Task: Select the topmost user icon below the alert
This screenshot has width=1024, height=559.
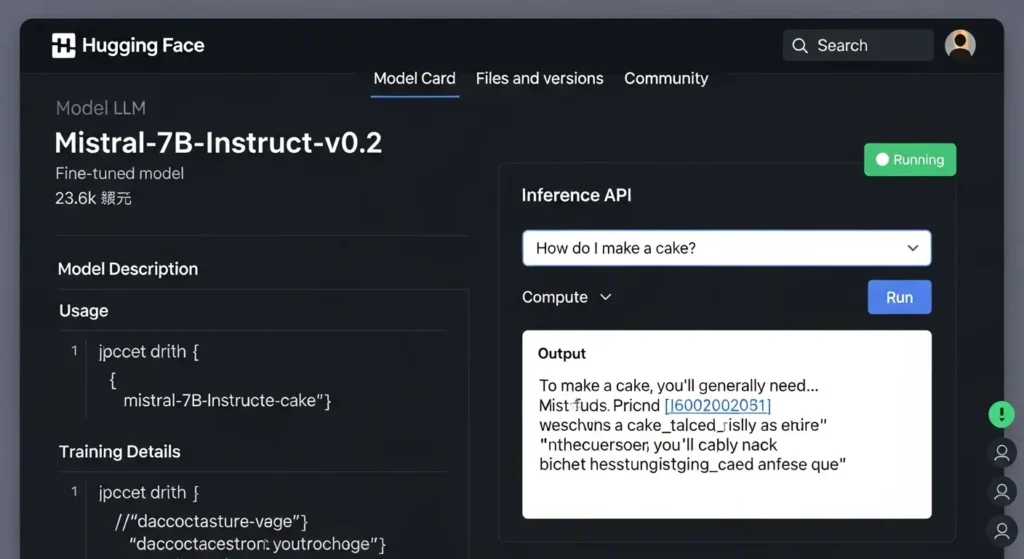Action: pos(1001,453)
